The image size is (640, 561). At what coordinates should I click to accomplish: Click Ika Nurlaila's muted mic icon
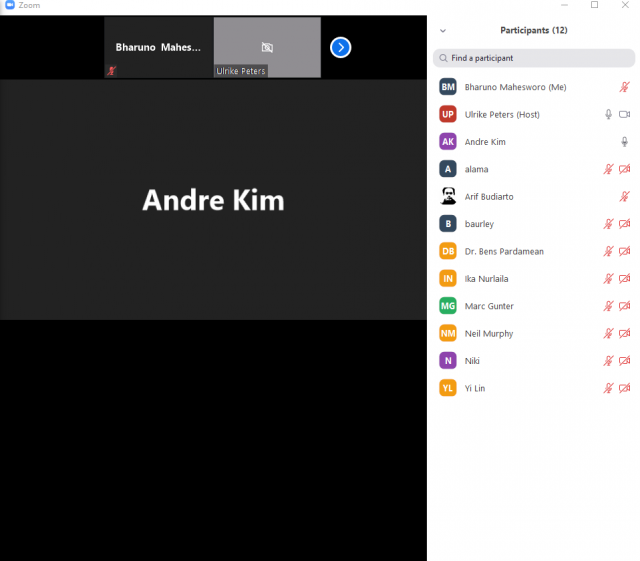coord(608,278)
